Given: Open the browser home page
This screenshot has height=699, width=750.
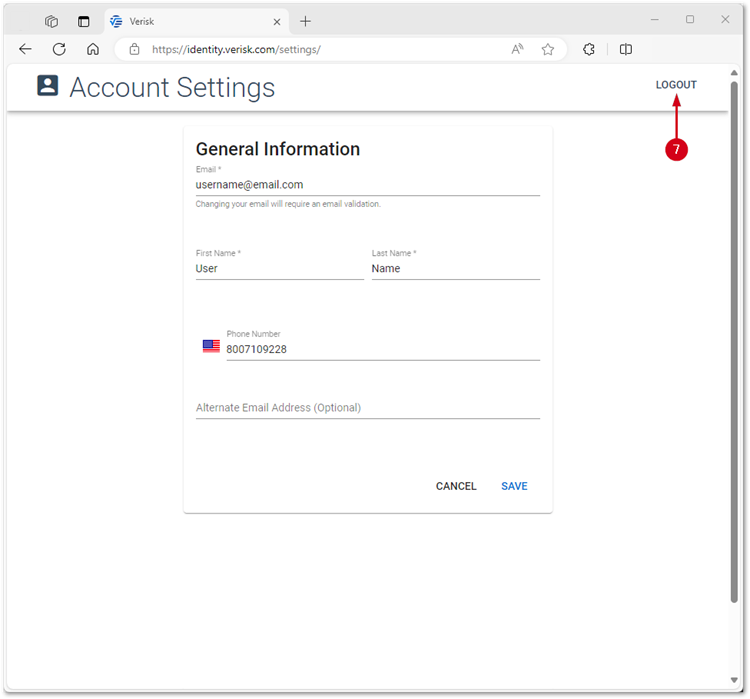Looking at the screenshot, I should 93,49.
